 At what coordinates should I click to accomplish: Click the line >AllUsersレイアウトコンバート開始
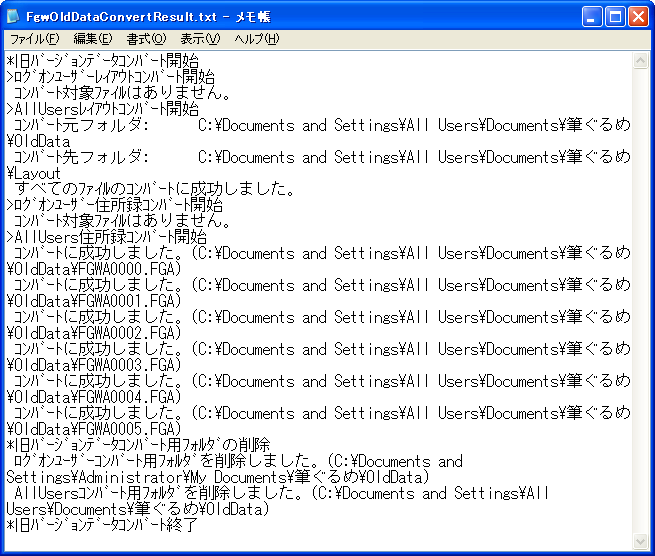tap(102, 109)
